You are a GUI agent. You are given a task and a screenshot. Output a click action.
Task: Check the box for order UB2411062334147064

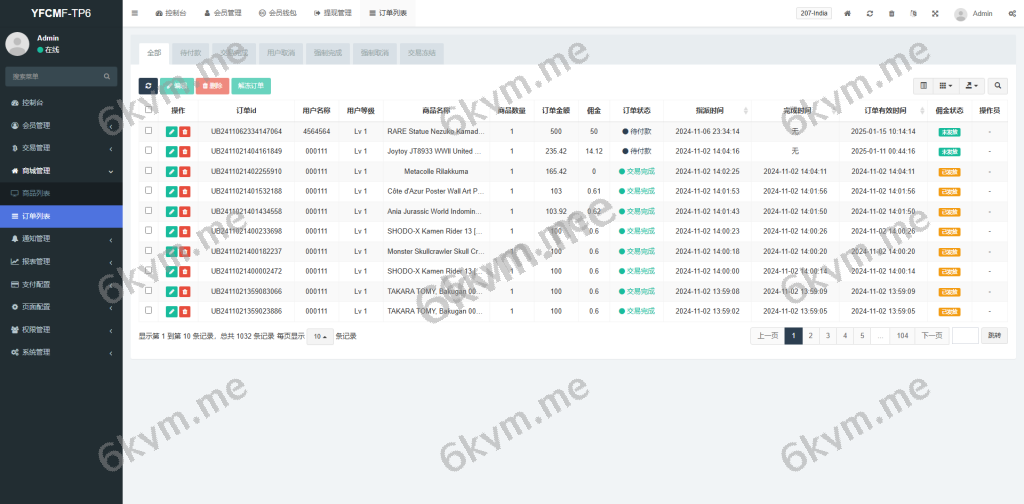149,131
